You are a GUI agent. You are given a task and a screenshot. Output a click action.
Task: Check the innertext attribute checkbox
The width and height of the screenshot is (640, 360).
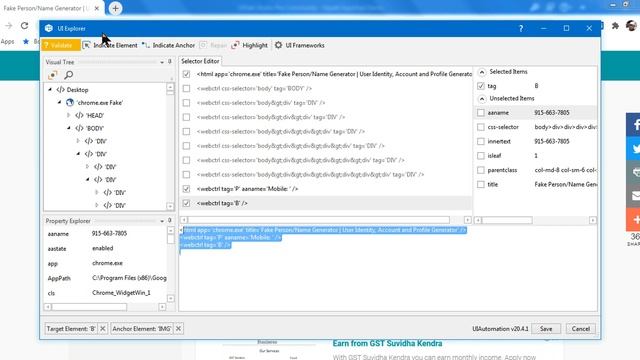coord(481,142)
